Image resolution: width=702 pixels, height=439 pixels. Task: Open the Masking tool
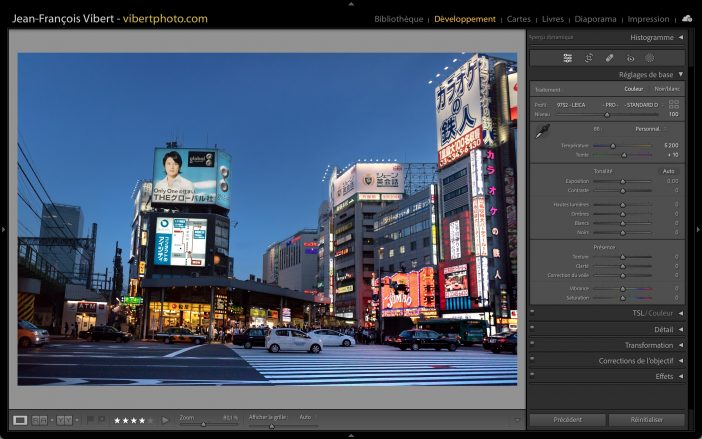tap(649, 58)
